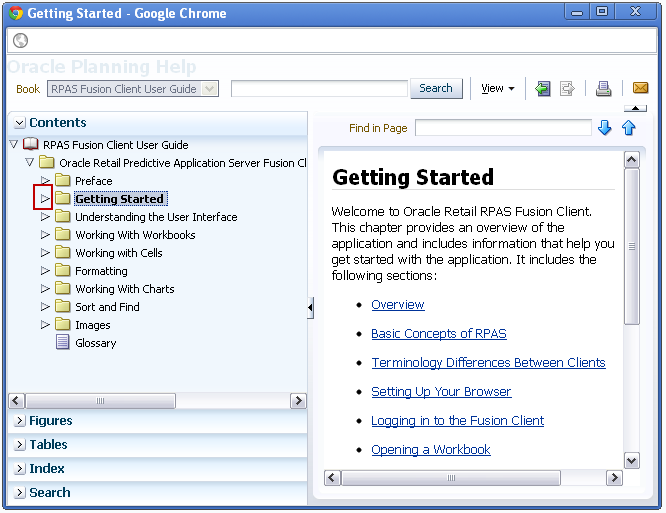Click the content pane scroll up arrow
Viewport: 666px width, 513px height.
(632, 160)
